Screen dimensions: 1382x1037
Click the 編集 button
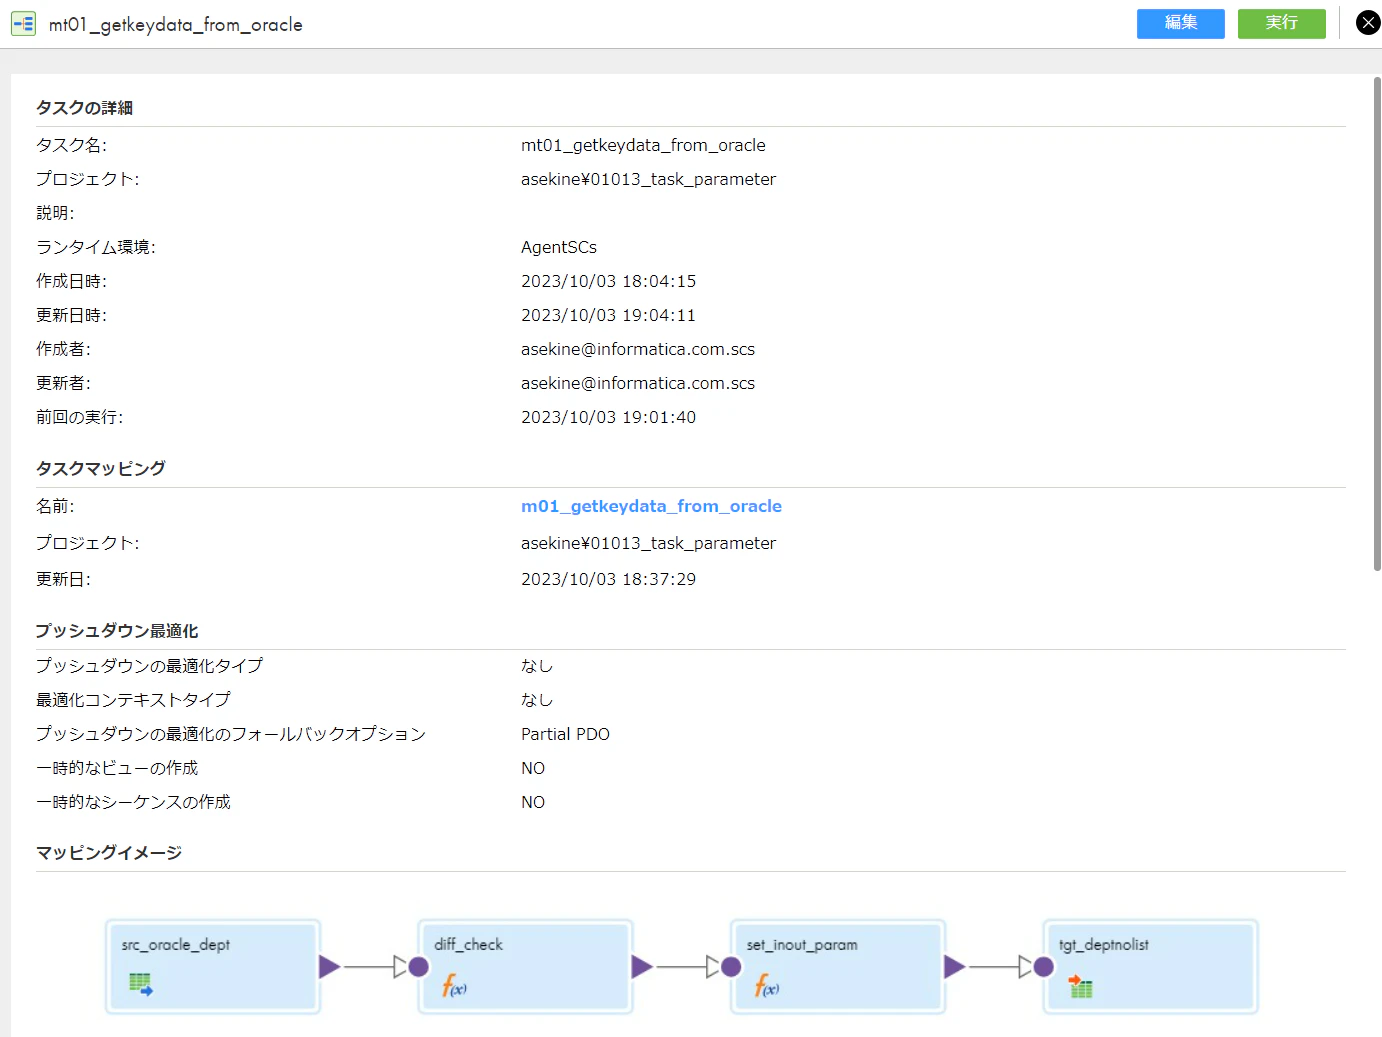[x=1180, y=23]
